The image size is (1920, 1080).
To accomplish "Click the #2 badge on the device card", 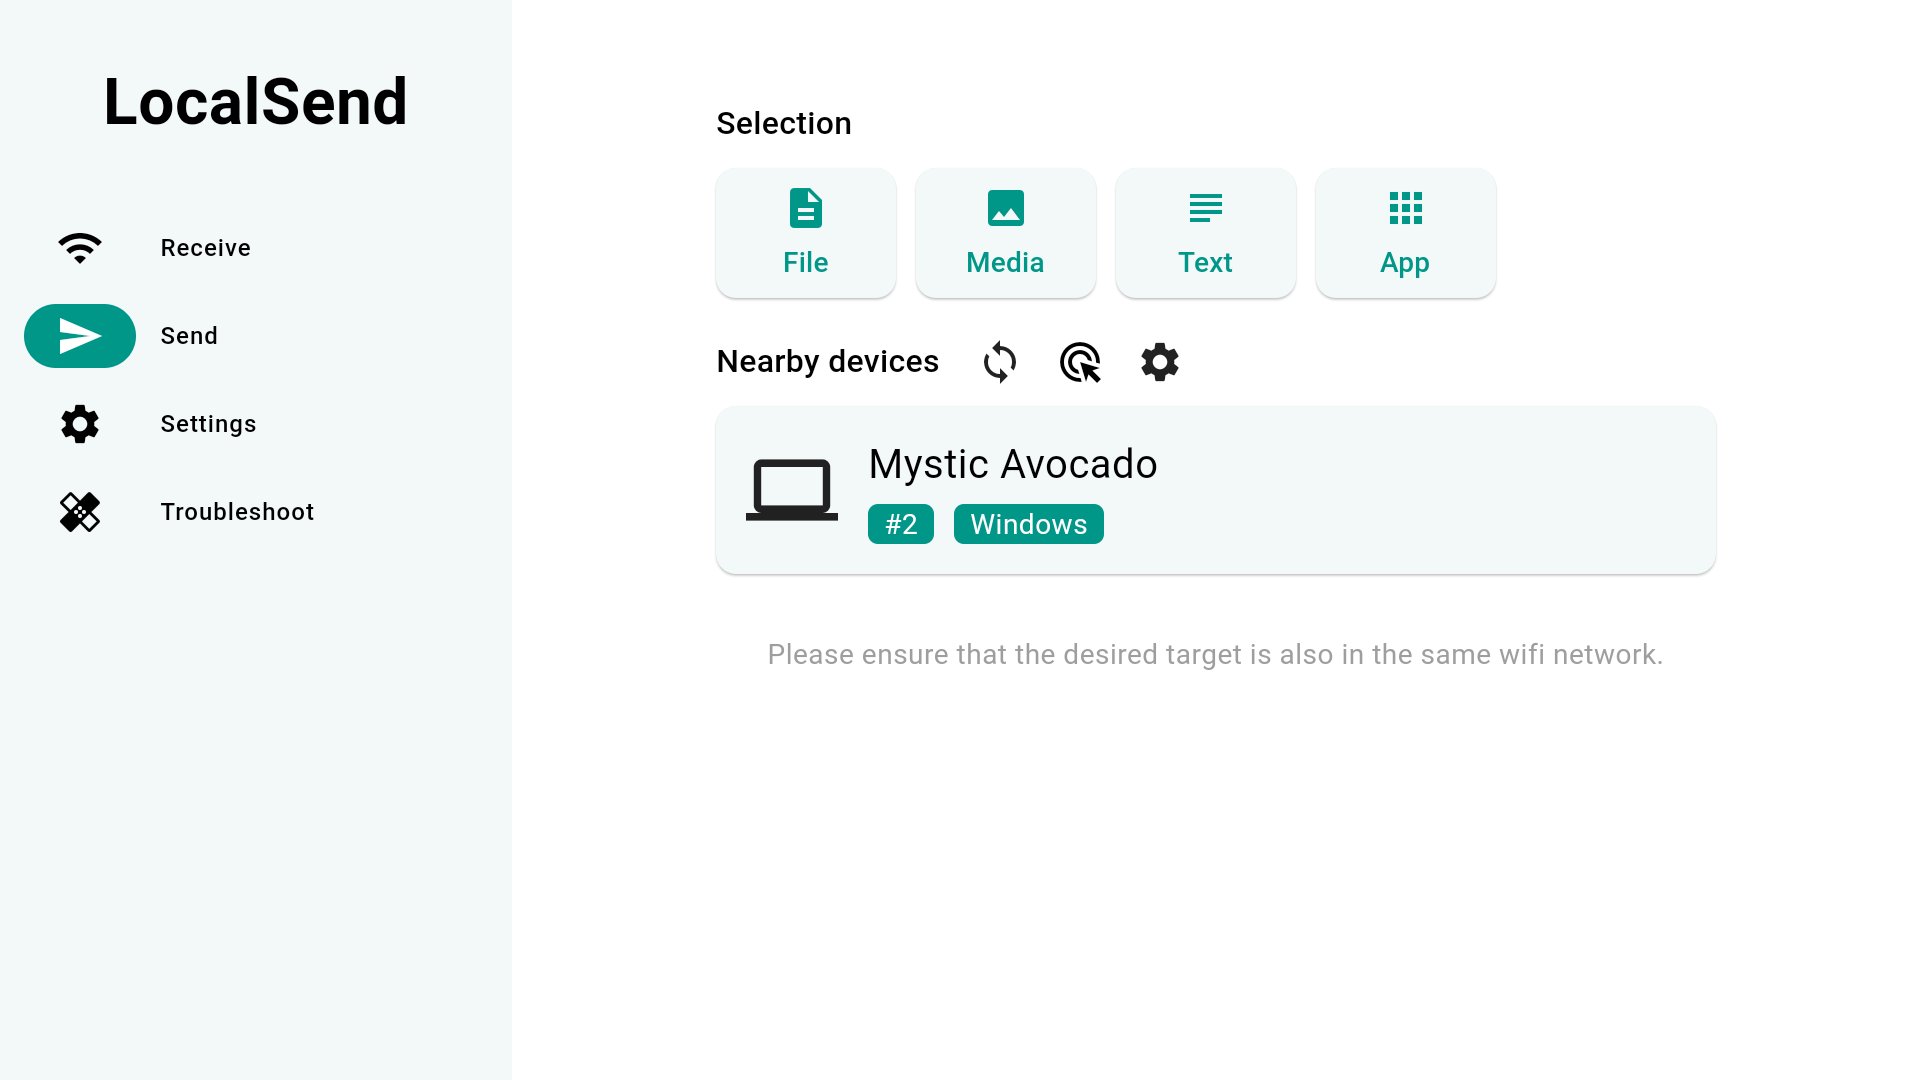I will click(x=900, y=523).
